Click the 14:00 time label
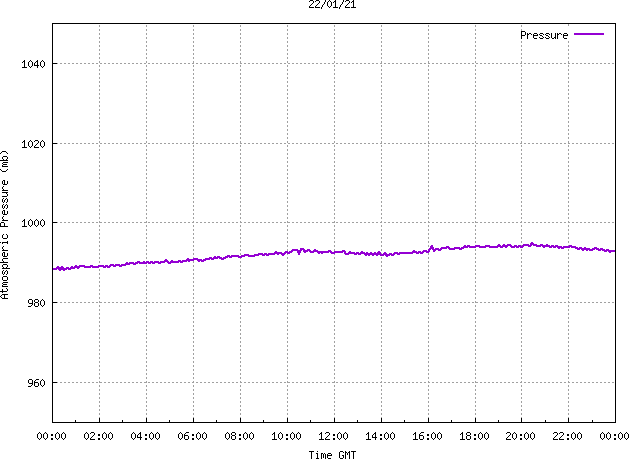The width and height of the screenshot is (629, 459). 380,436
